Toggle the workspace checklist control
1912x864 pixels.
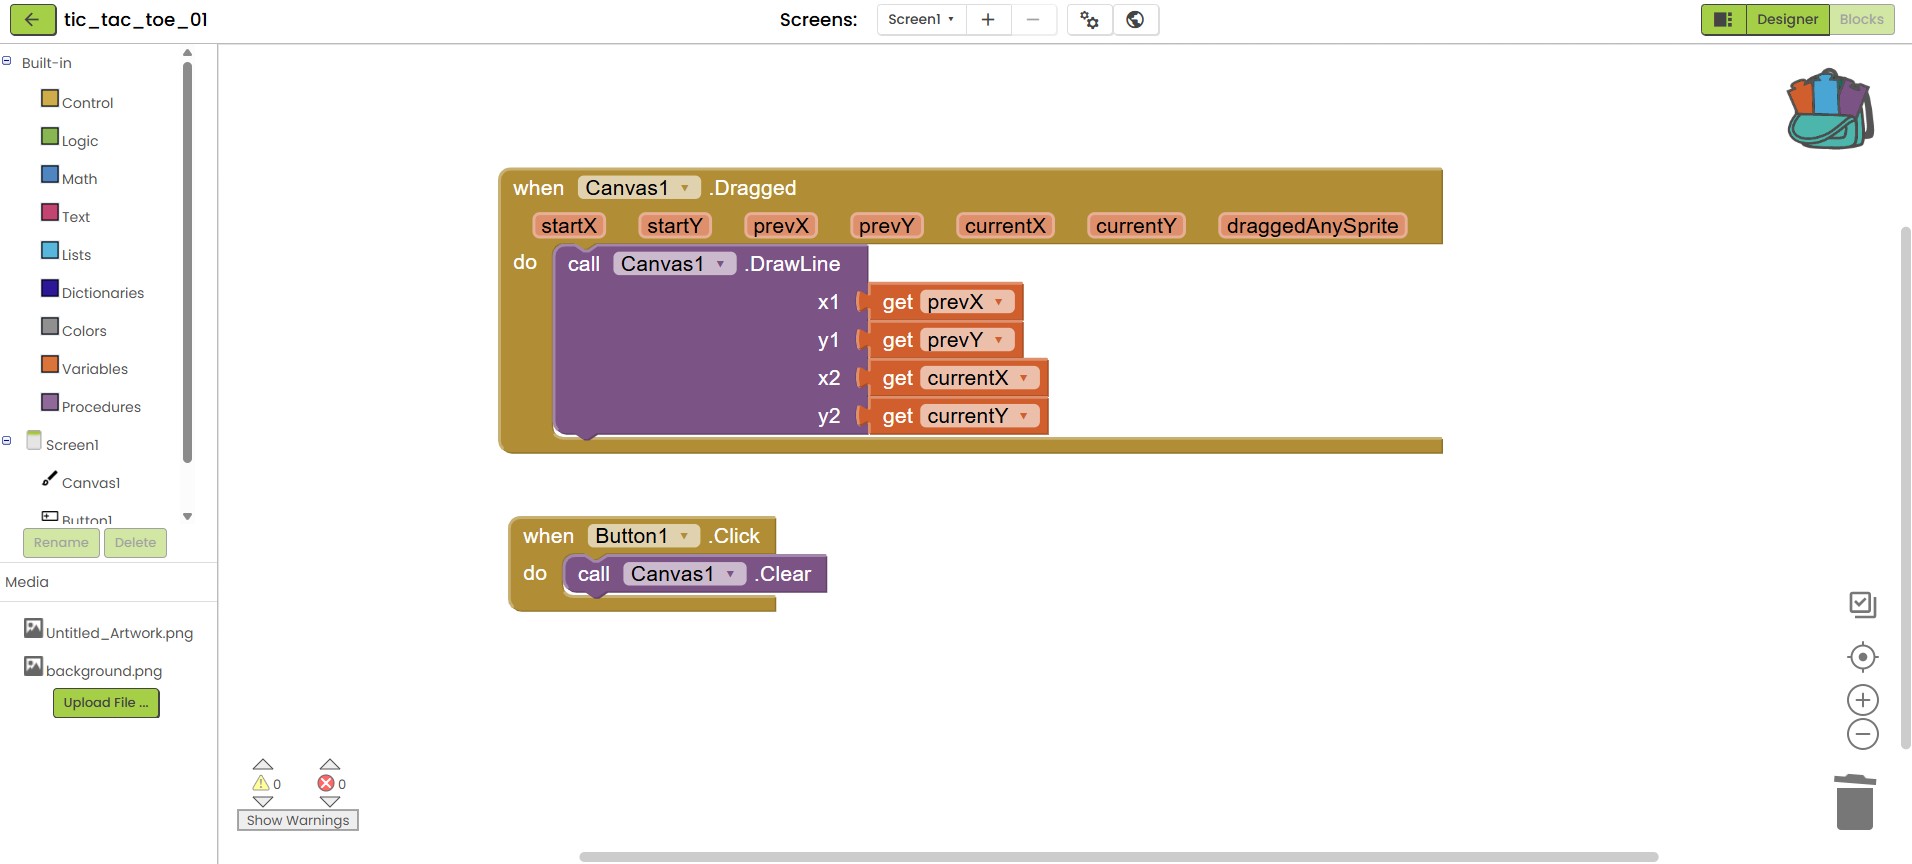(1862, 604)
